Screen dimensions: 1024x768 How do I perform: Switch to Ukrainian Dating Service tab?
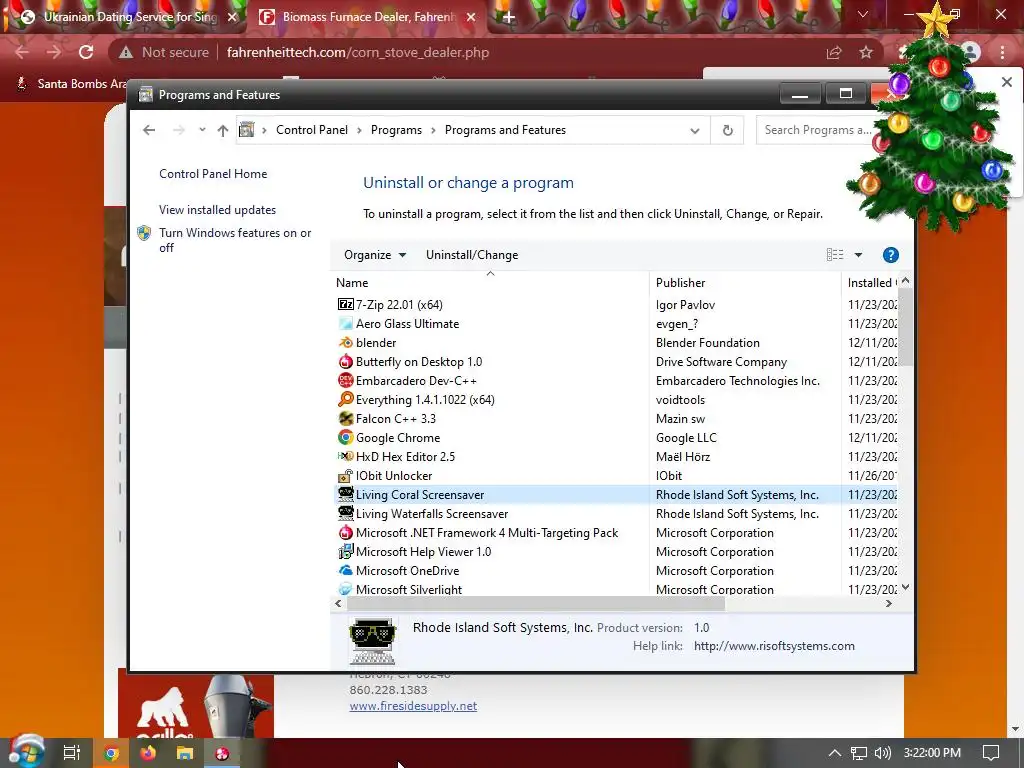tap(124, 17)
